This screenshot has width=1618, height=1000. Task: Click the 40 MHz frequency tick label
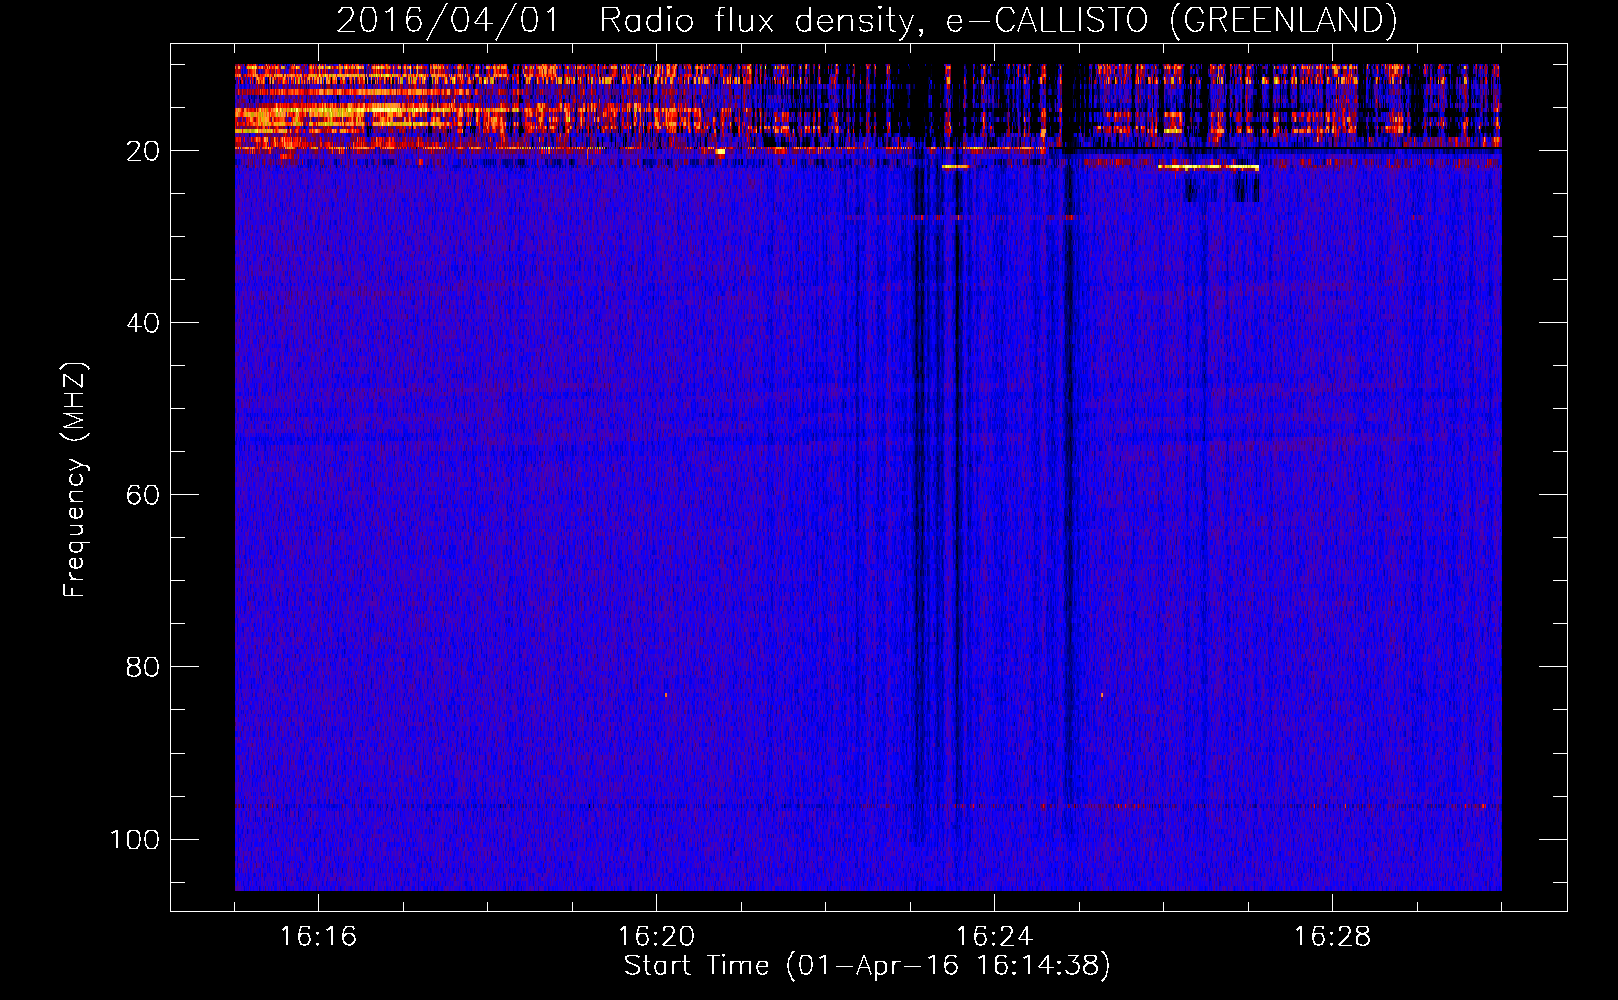pyautogui.click(x=143, y=323)
